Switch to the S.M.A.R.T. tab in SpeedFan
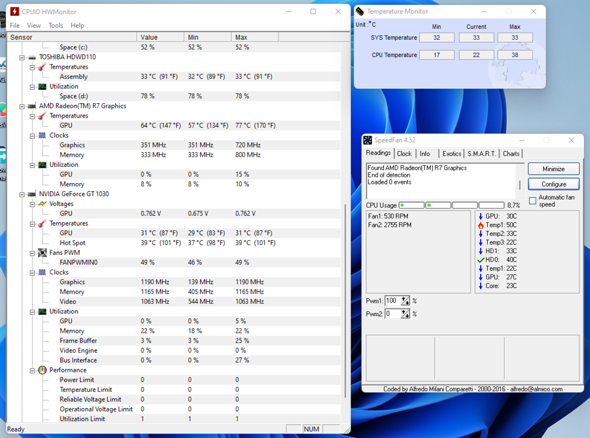Screen dimensions: 590x438 [481, 154]
